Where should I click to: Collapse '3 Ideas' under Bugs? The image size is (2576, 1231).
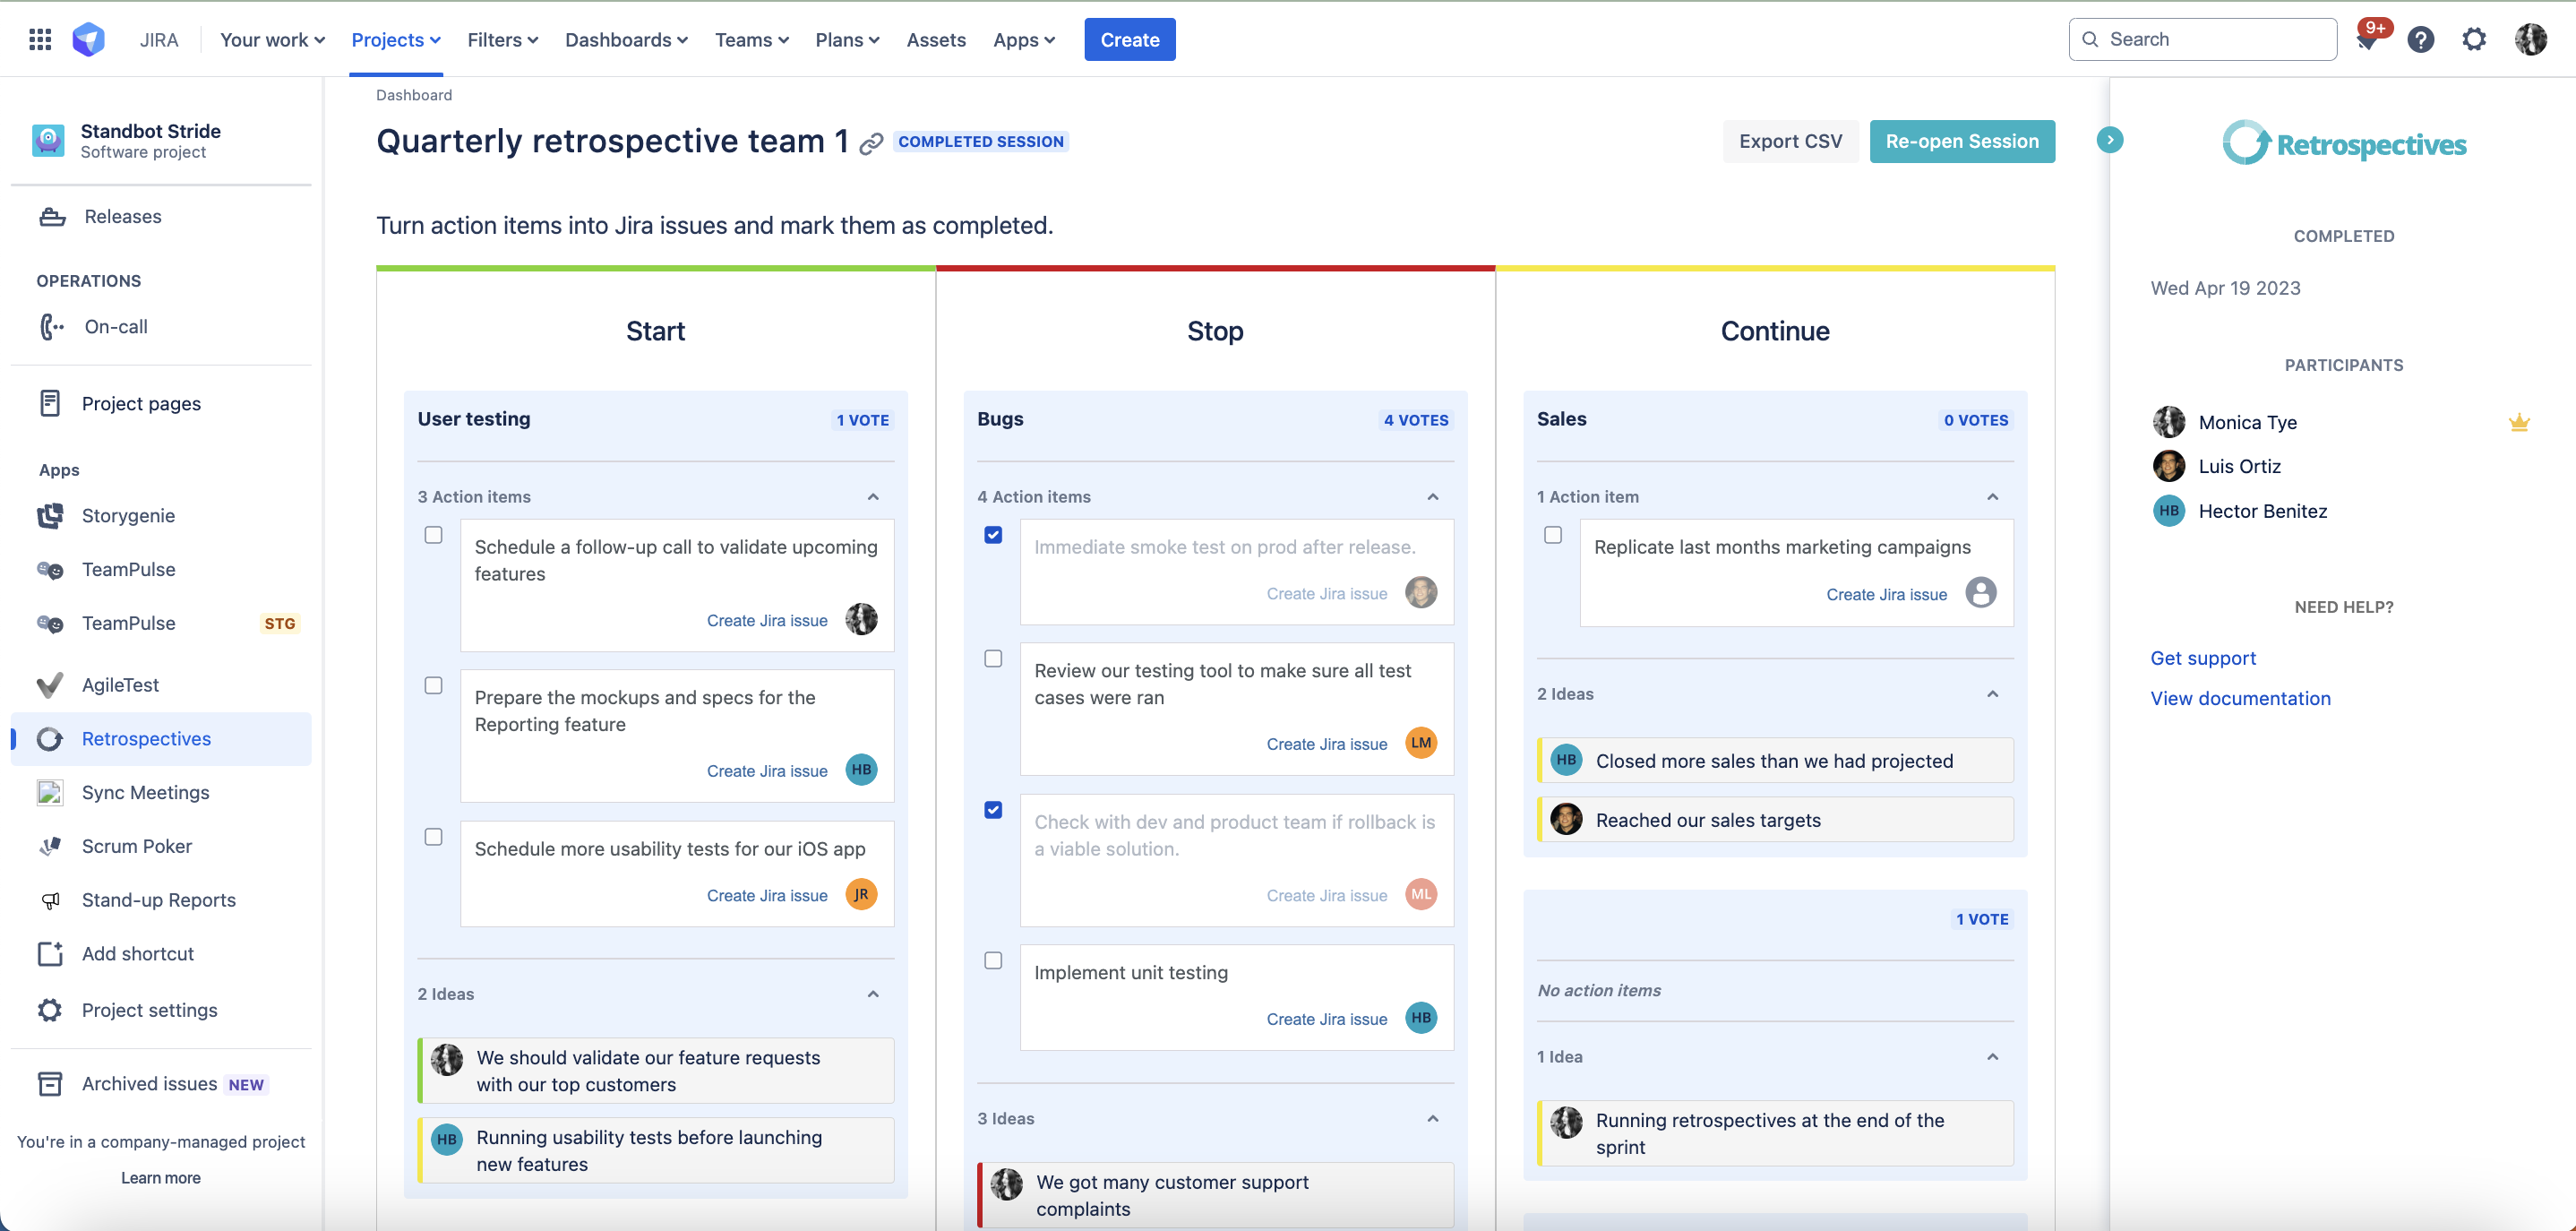point(1433,1119)
